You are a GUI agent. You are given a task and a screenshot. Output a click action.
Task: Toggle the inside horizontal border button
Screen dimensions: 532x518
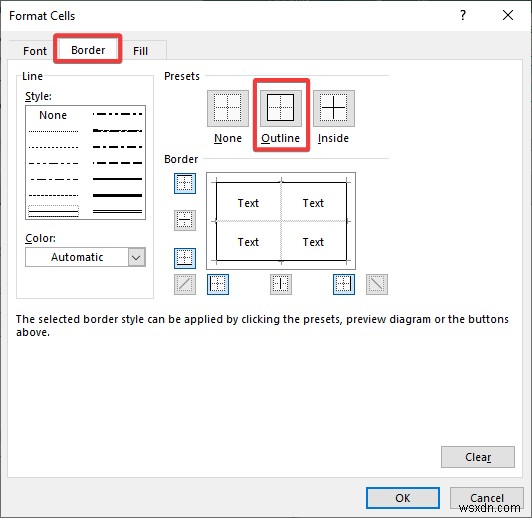(185, 220)
